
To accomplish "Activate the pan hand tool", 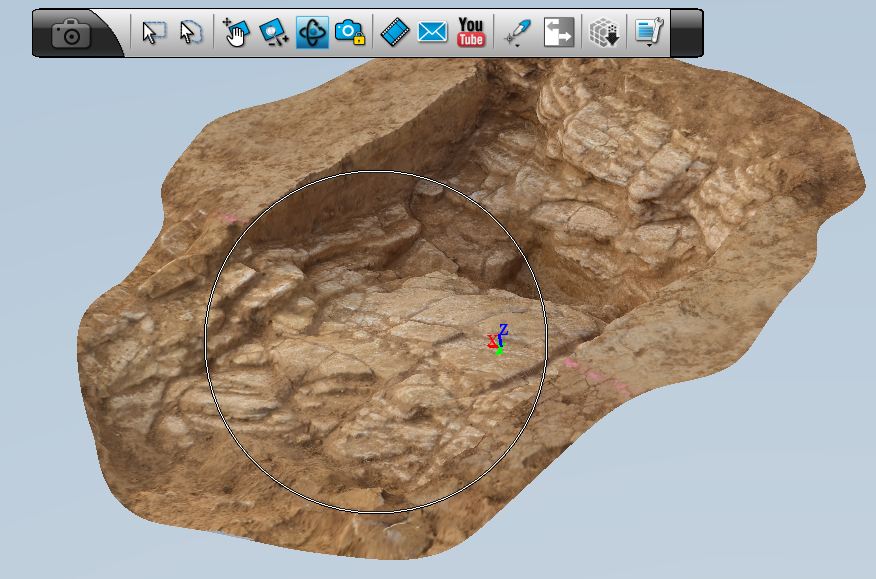I will [235, 33].
